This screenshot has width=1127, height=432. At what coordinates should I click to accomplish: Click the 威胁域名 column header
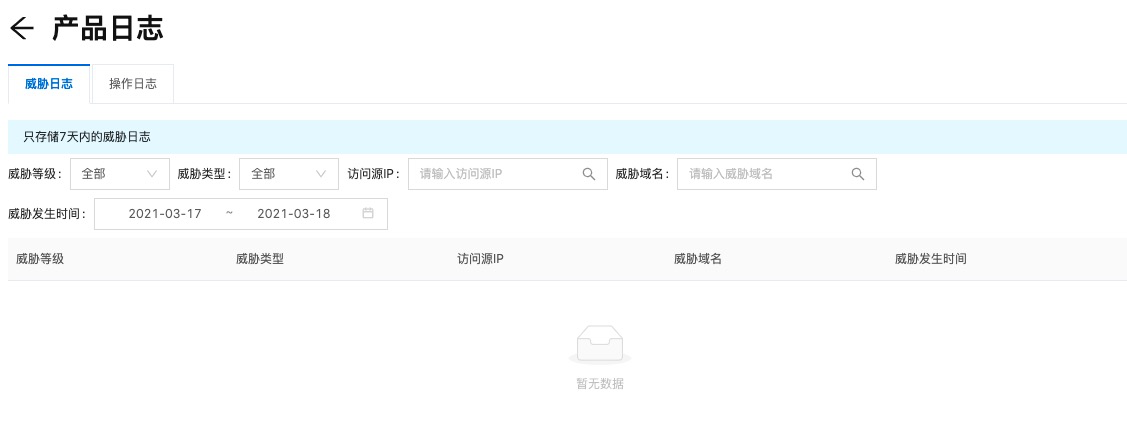(698, 259)
